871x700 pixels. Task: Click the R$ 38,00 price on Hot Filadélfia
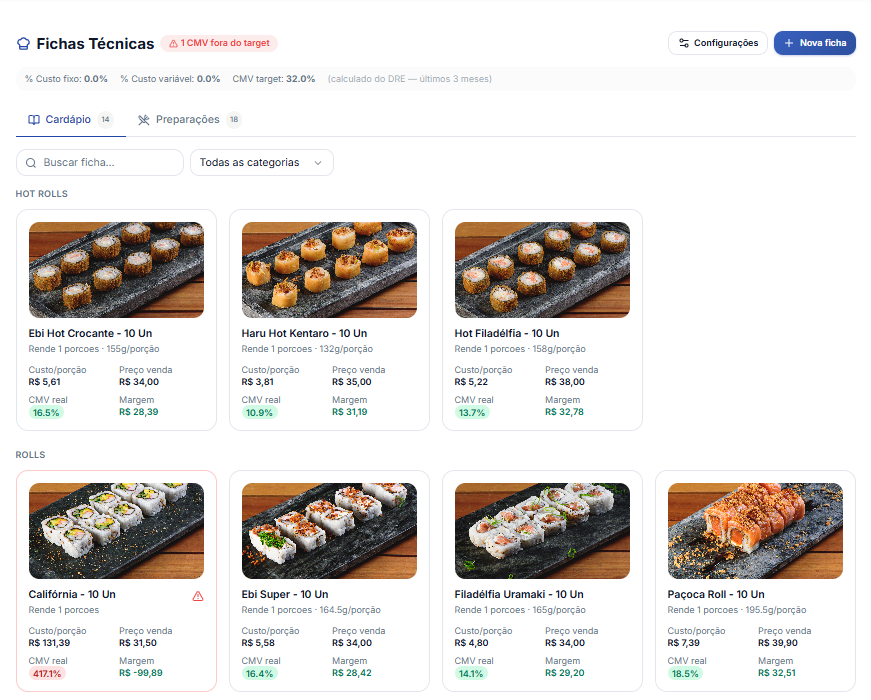pos(565,382)
